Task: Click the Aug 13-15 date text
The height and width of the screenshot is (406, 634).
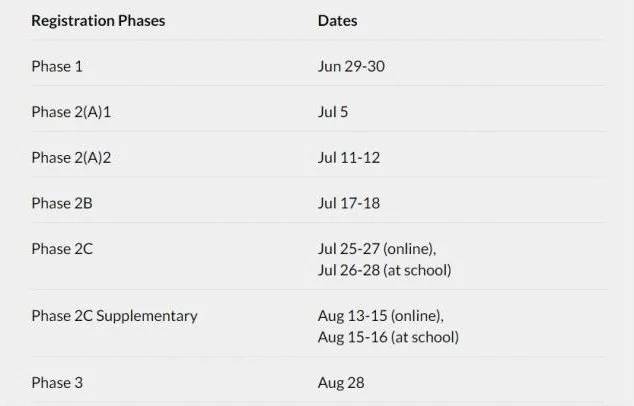Action: (348, 316)
